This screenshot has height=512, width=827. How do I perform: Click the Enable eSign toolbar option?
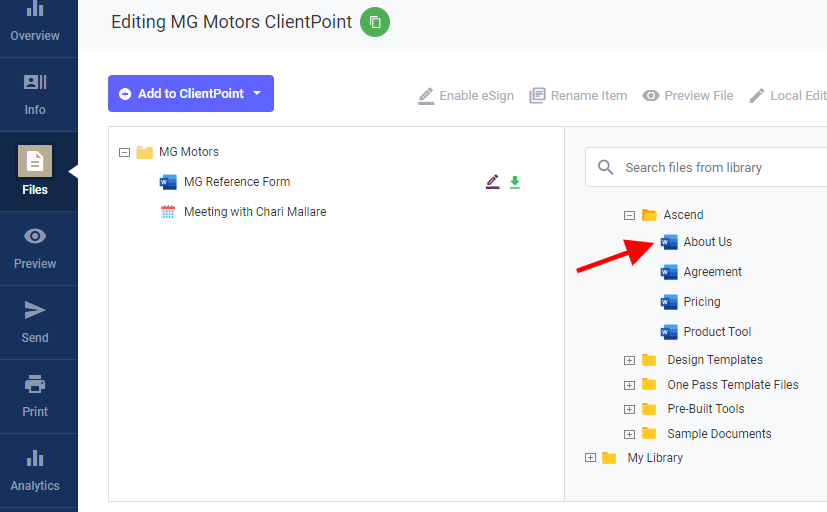coord(466,95)
